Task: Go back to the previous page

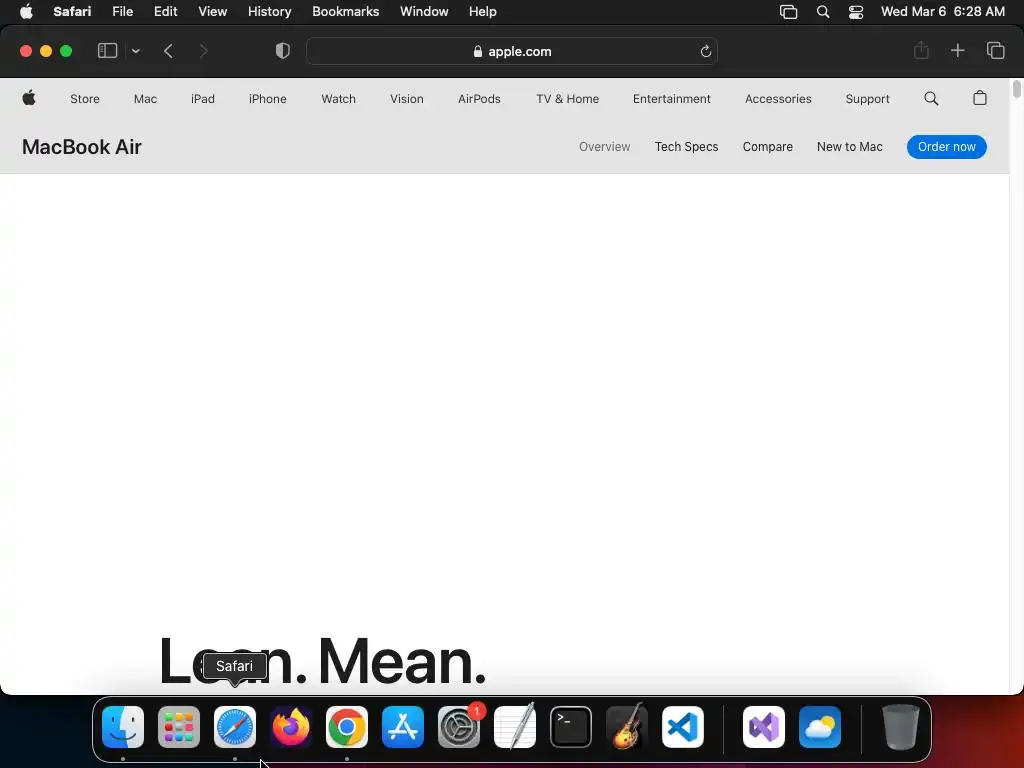Action: (x=168, y=51)
